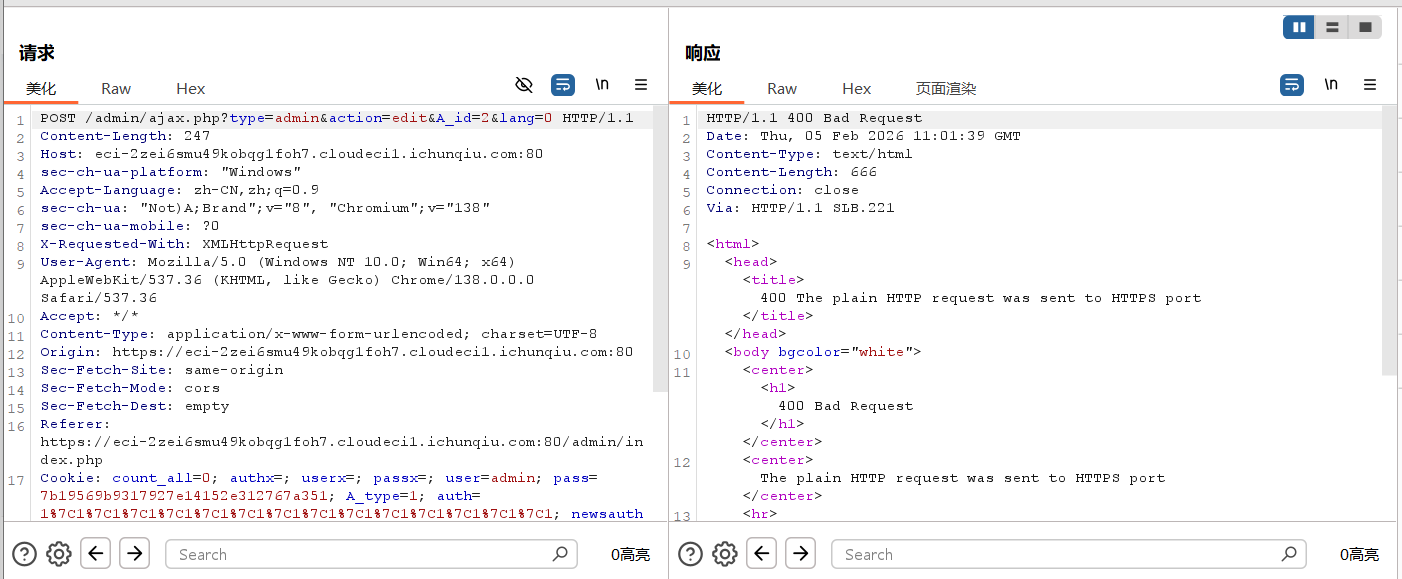Image resolution: width=1402 pixels, height=579 pixels.
Task: Switch to request 美化 tab
Action: (x=41, y=88)
